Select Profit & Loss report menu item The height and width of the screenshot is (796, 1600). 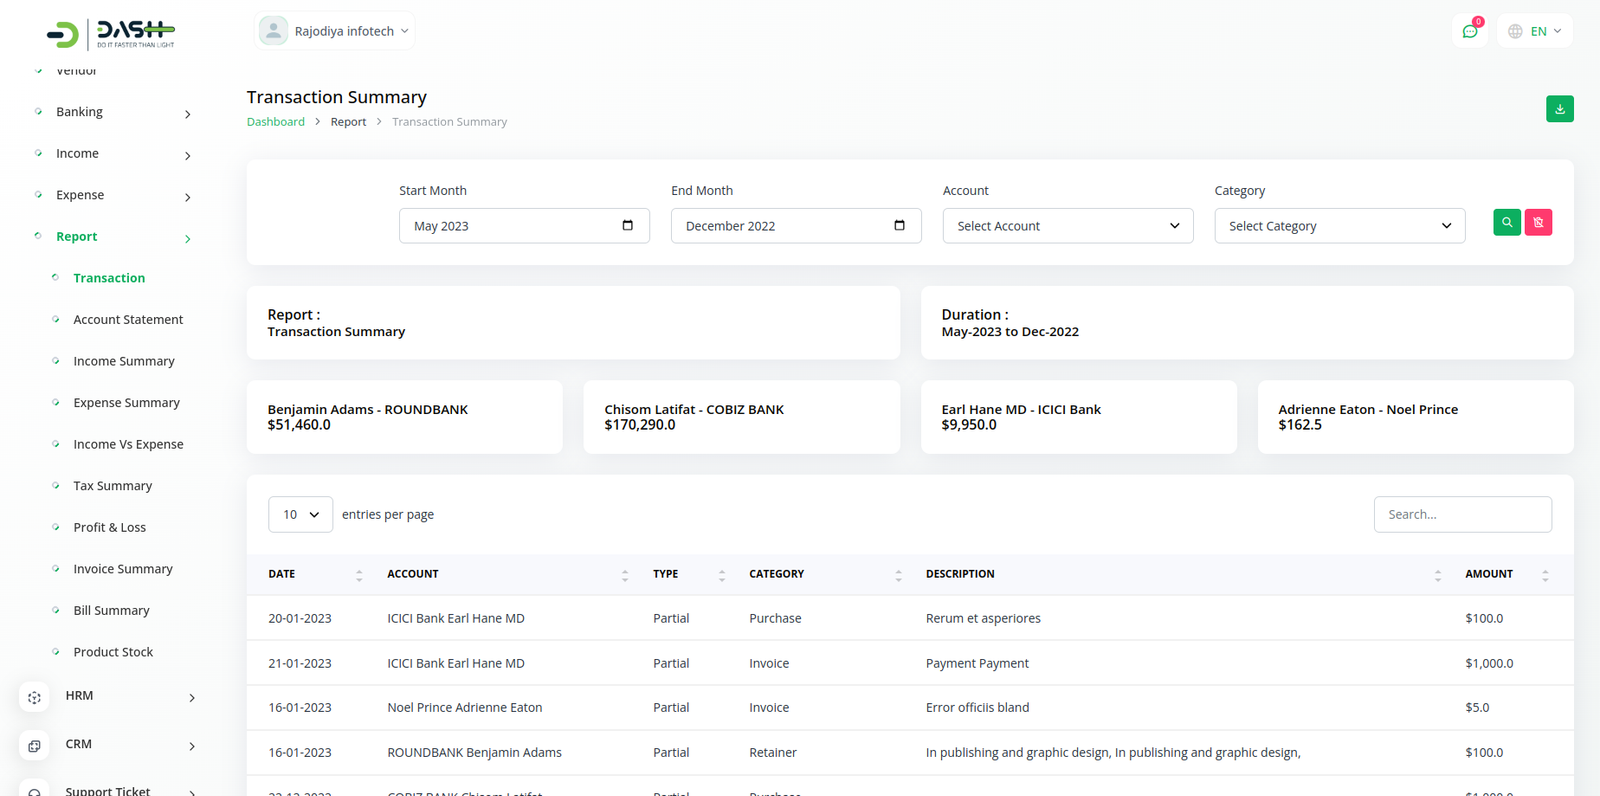109,528
